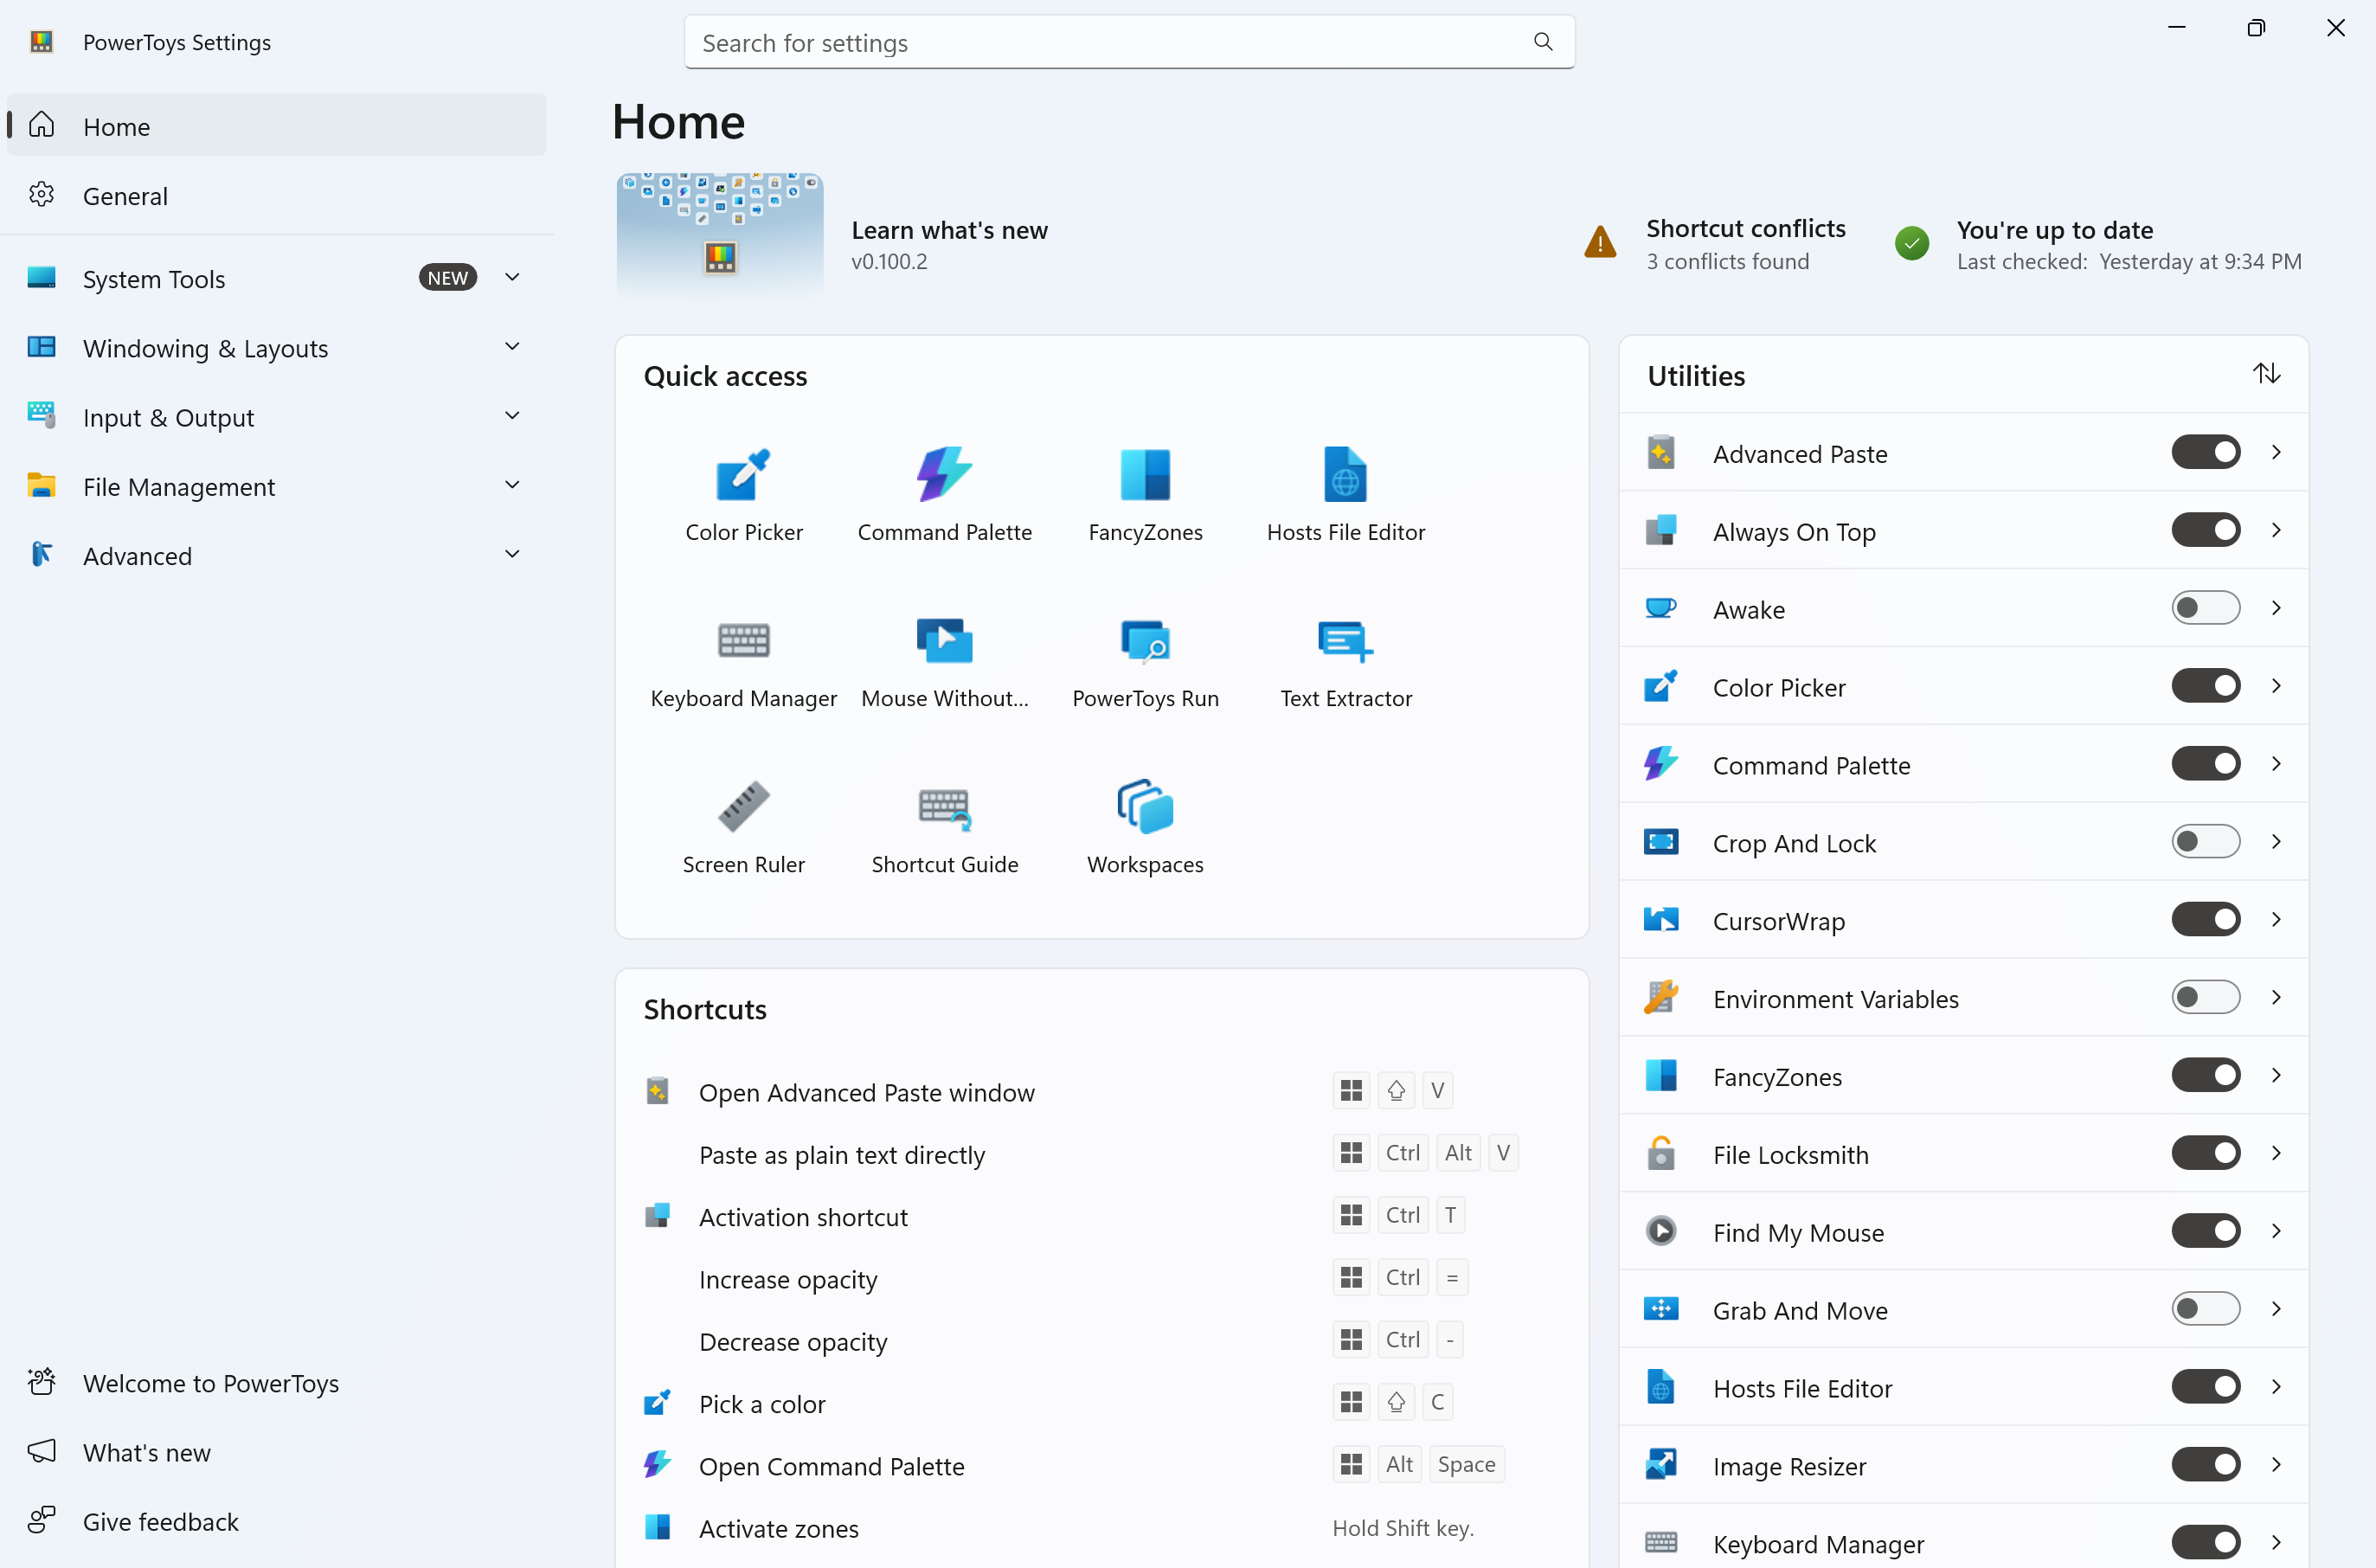Click the Search for settings field

1129,42
